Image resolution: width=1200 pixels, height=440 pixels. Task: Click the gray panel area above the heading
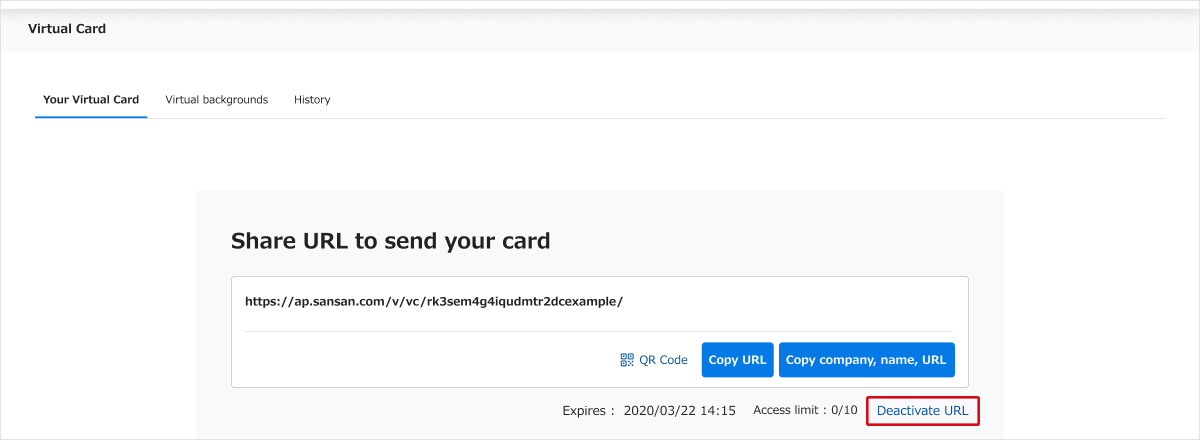click(600, 208)
